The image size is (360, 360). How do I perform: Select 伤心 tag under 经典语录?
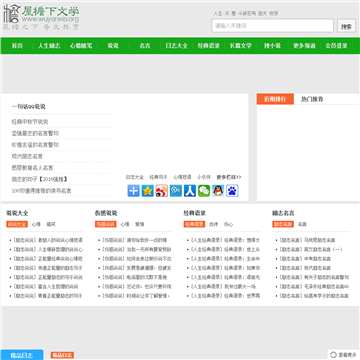point(228,224)
